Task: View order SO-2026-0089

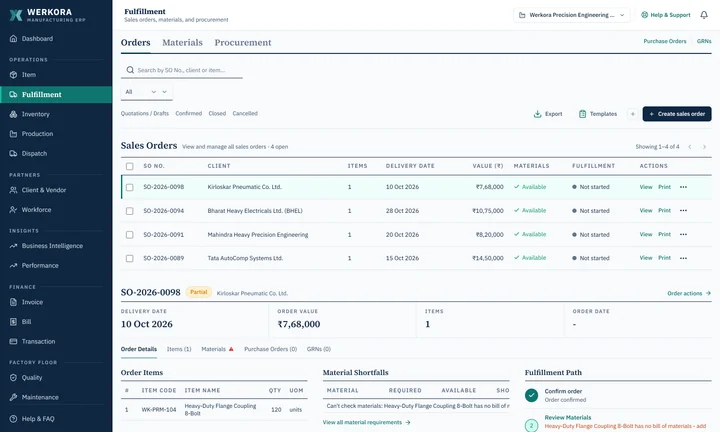Action: point(646,258)
